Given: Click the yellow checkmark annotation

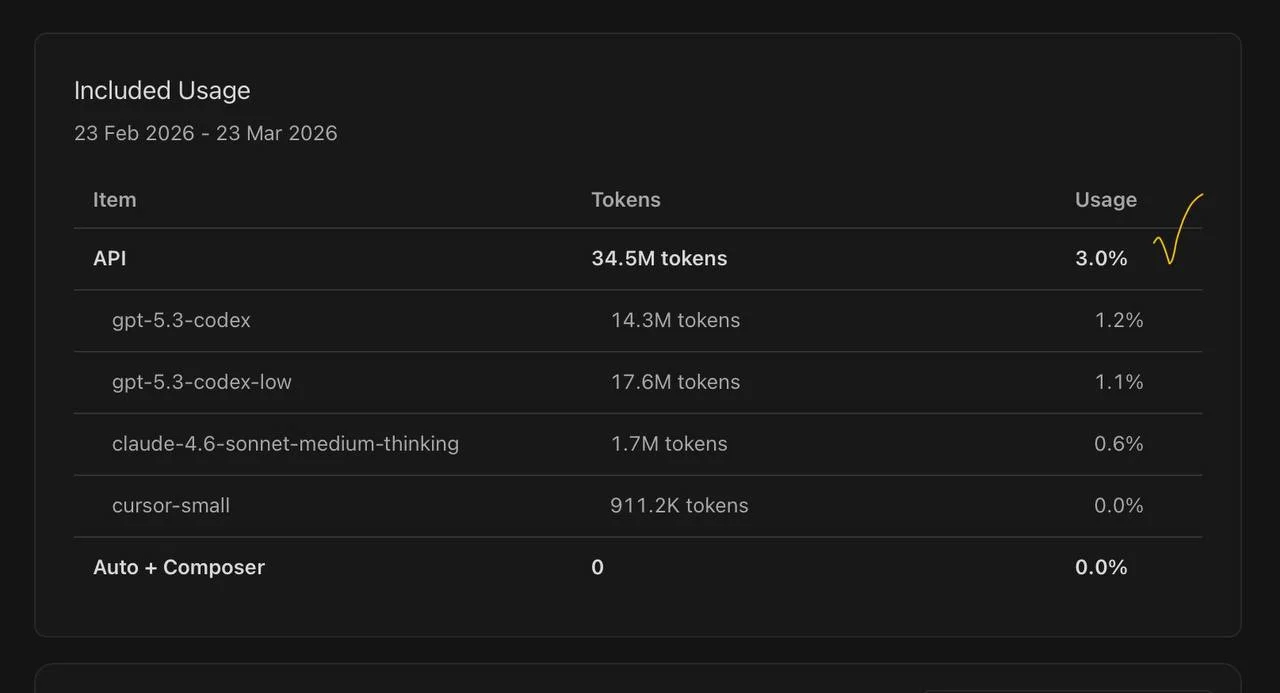Looking at the screenshot, I should 1175,232.
